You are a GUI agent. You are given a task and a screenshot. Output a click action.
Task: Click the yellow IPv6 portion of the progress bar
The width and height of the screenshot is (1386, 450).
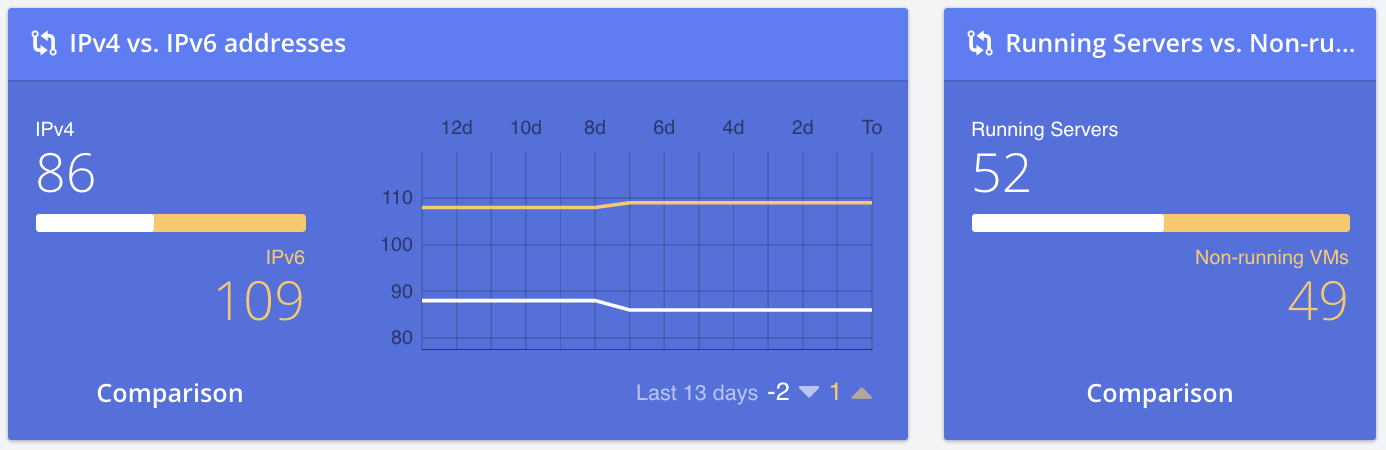[230, 223]
